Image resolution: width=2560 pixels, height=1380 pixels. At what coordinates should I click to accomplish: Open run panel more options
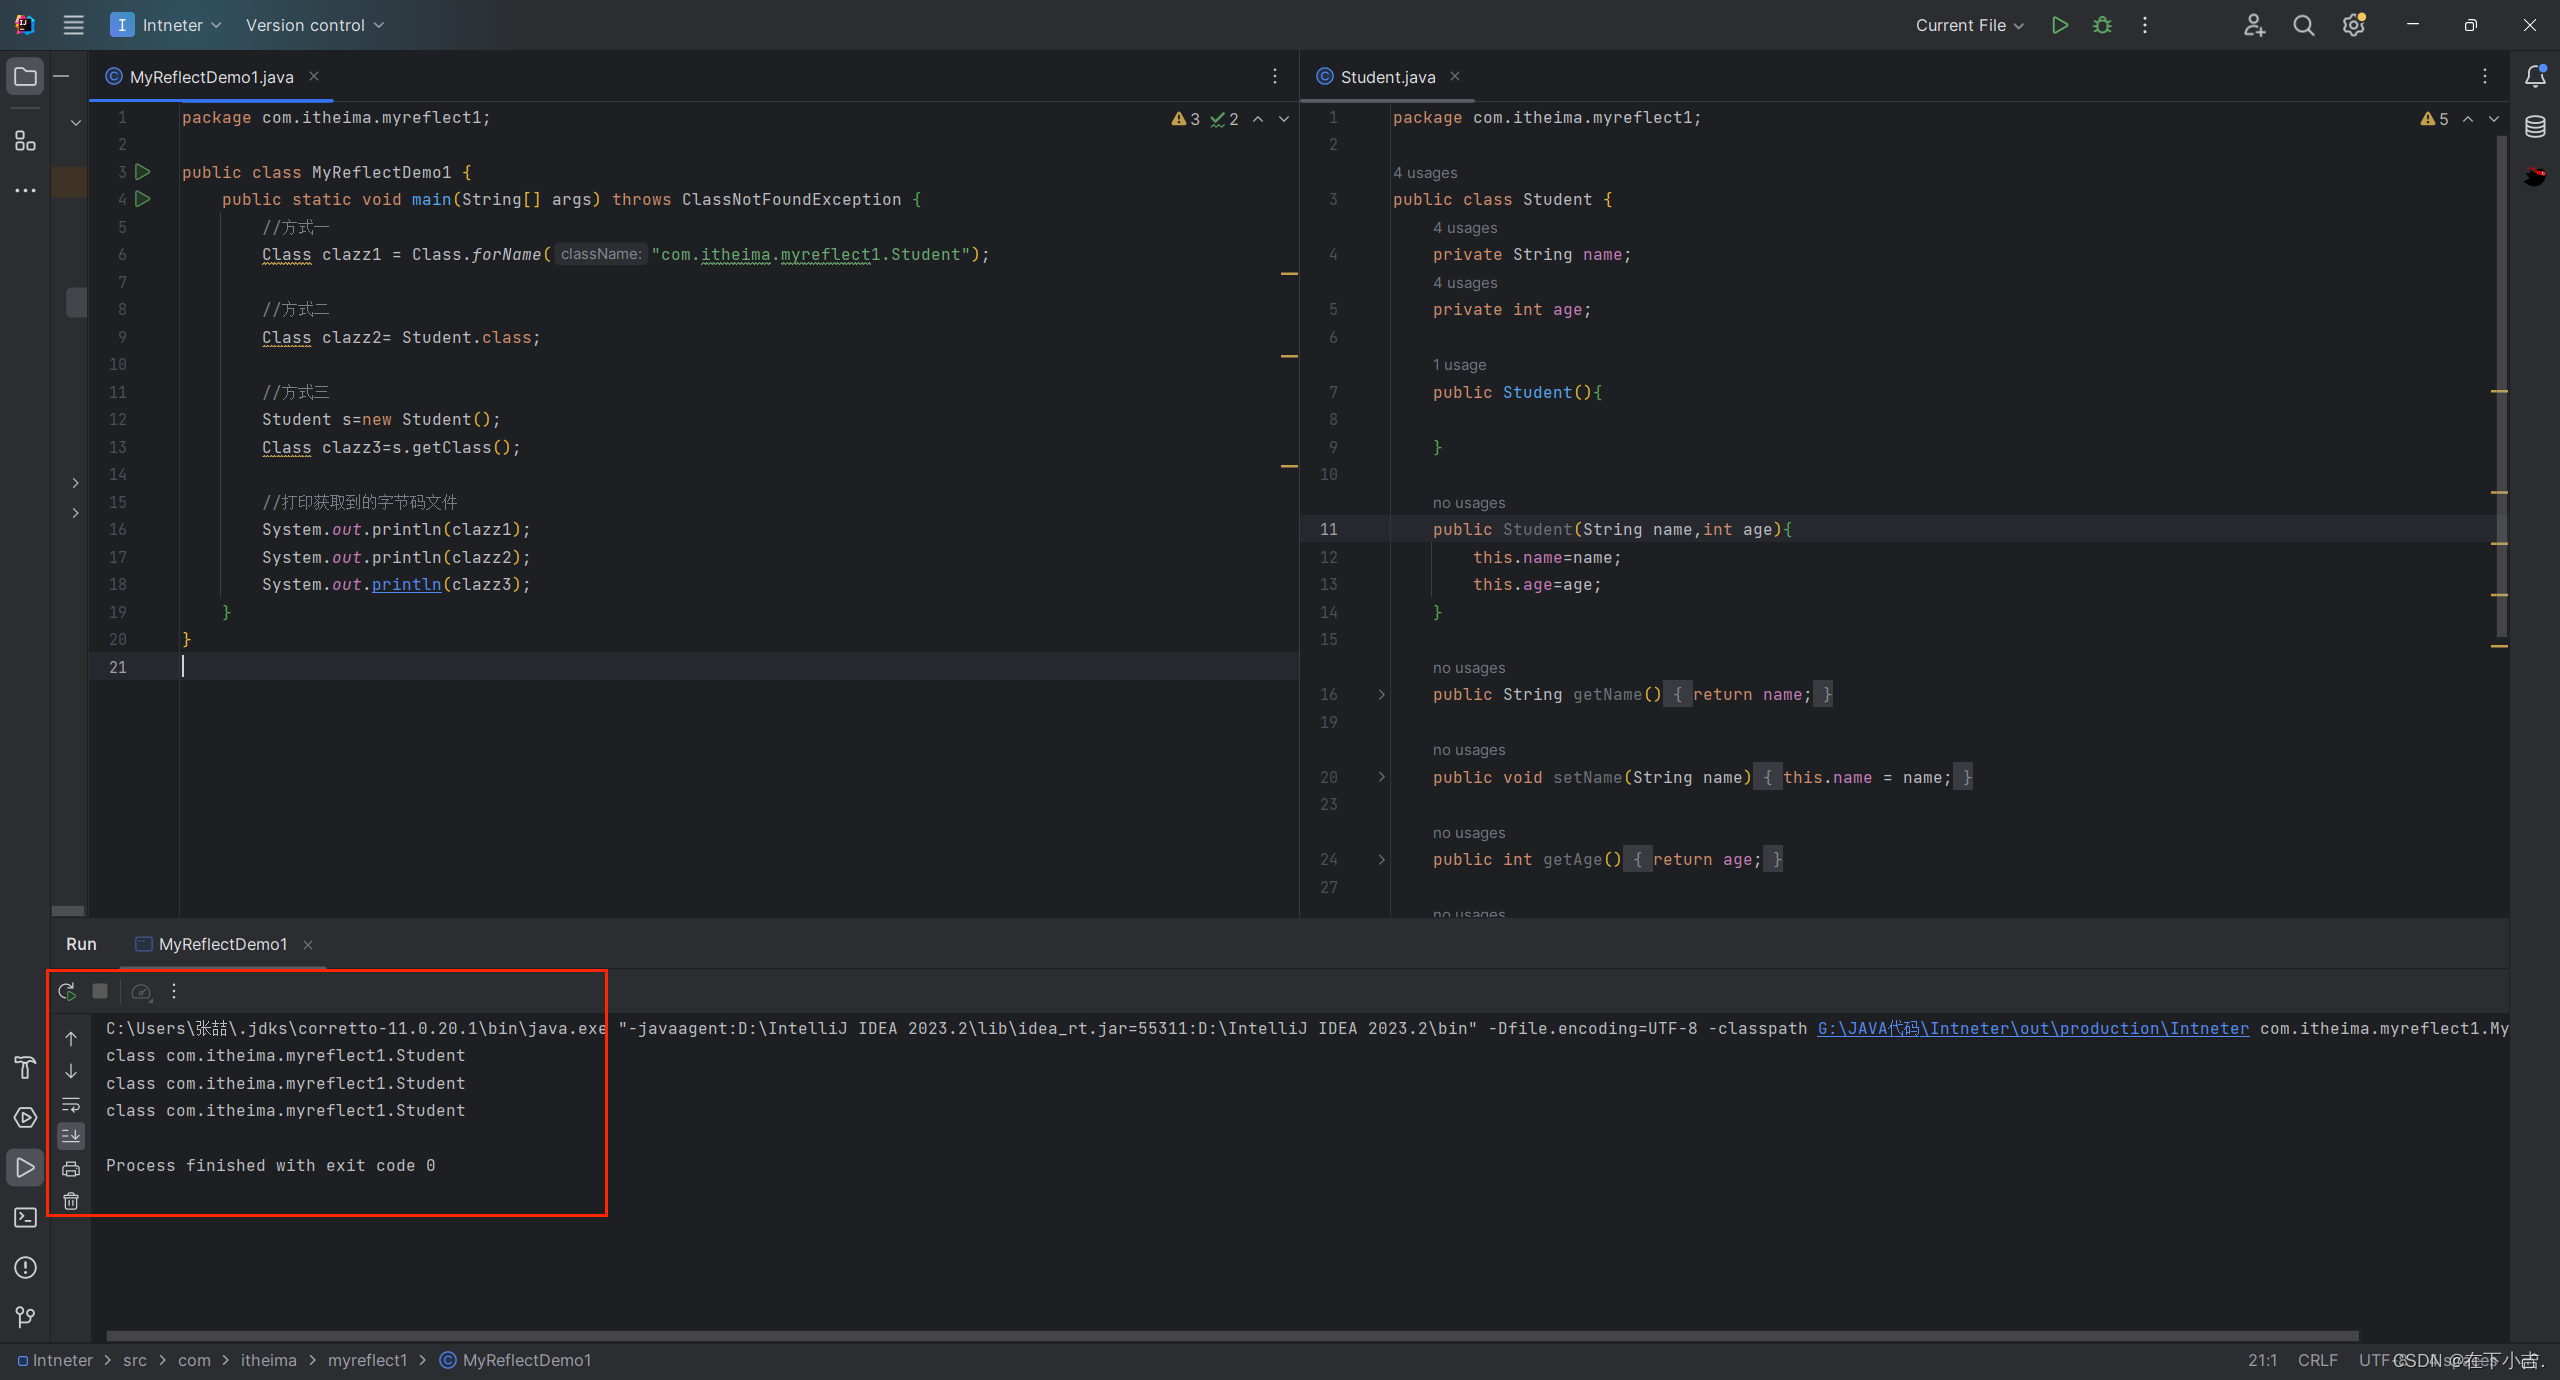[x=174, y=991]
